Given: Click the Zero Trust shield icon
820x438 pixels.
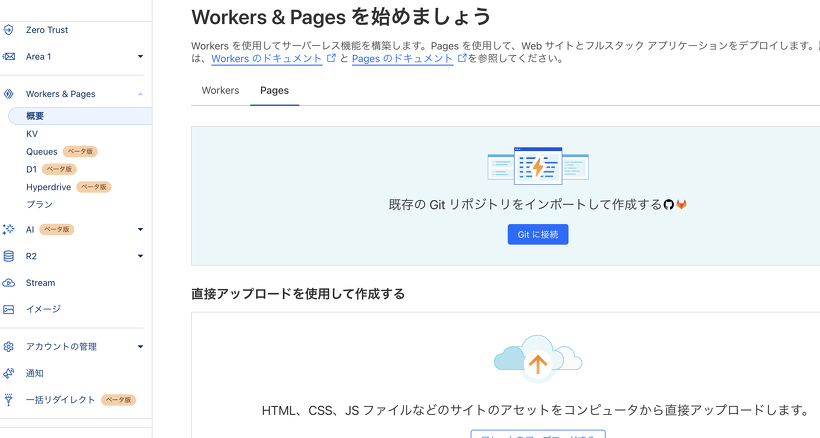Looking at the screenshot, I should pyautogui.click(x=8, y=30).
